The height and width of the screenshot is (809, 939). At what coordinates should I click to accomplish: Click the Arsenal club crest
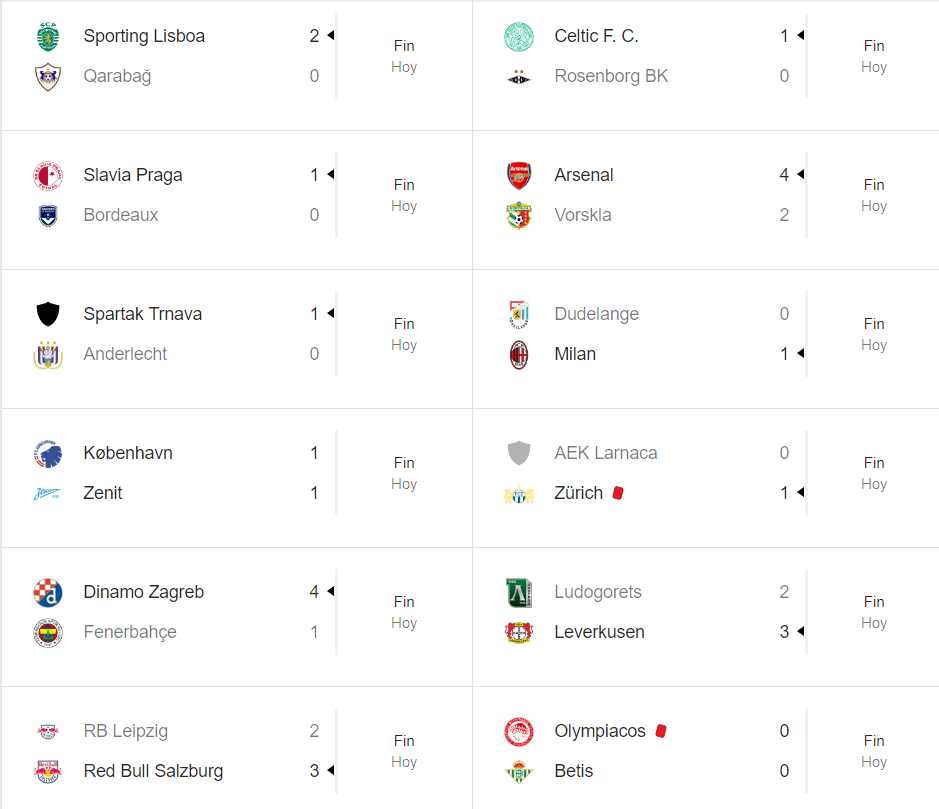(519, 175)
